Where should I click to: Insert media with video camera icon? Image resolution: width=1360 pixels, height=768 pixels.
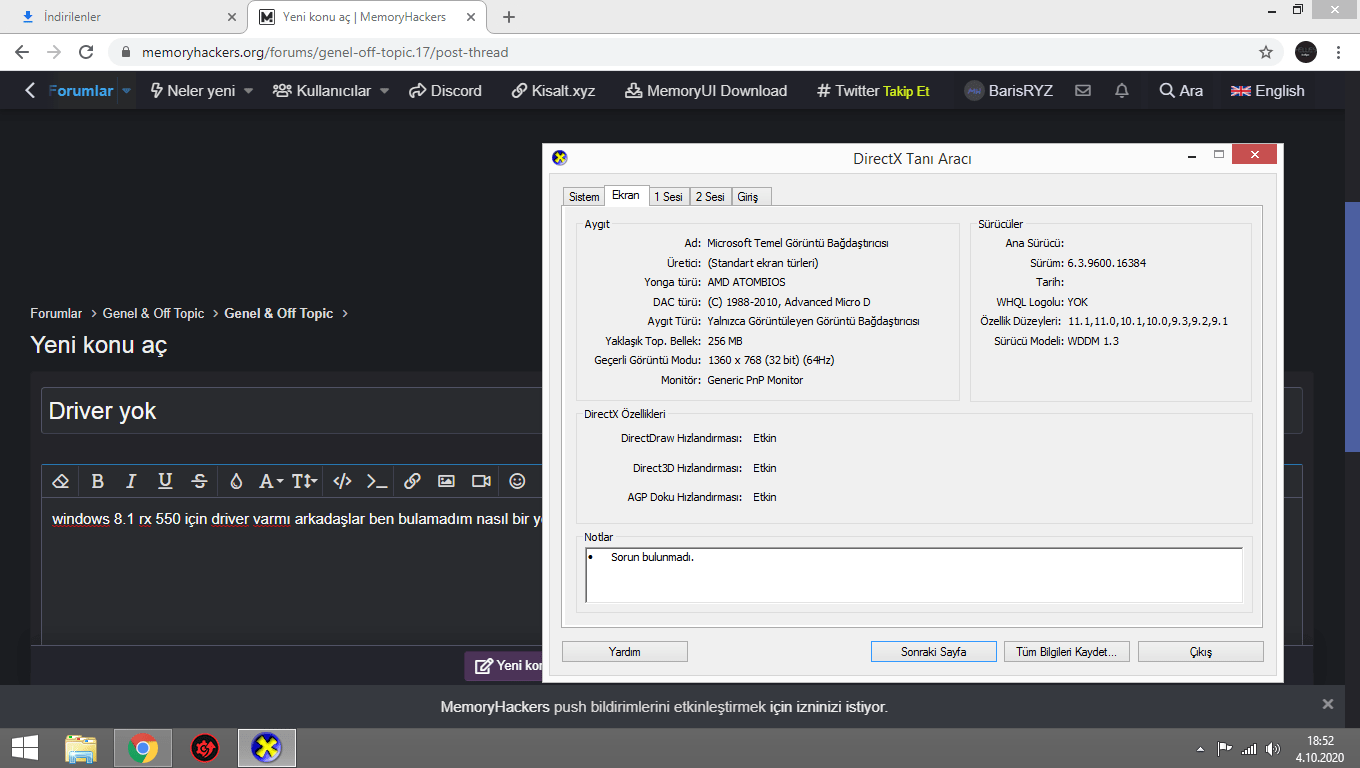(x=481, y=481)
